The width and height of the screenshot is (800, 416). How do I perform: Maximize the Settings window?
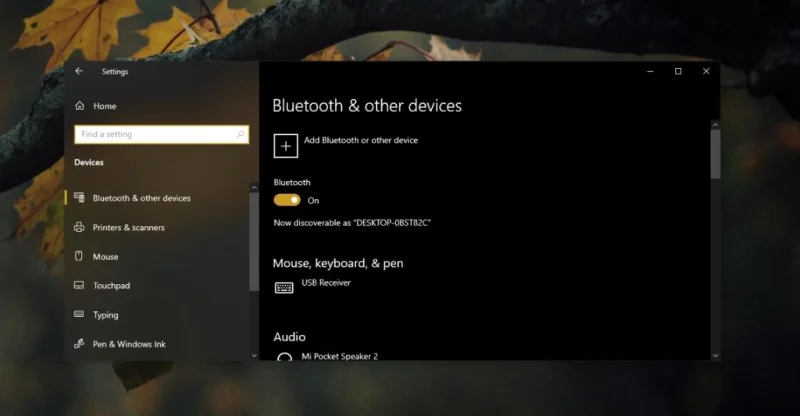point(678,71)
